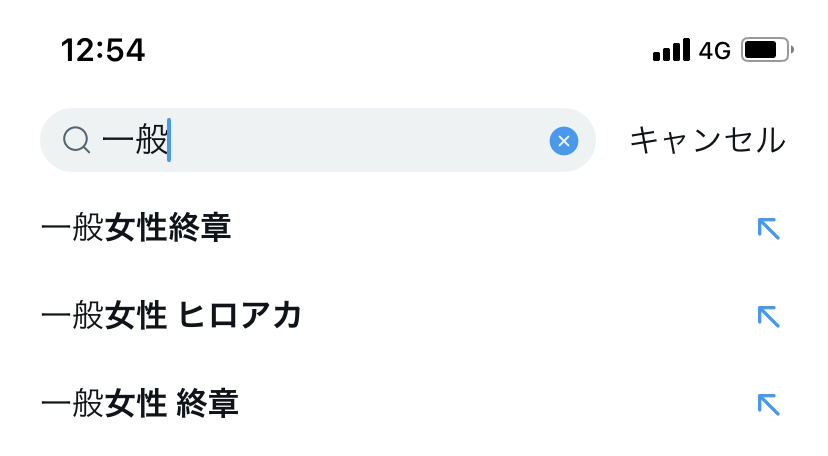
Task: Tap the fill-in arrow beside 一般女性終章
Action: [x=768, y=229]
